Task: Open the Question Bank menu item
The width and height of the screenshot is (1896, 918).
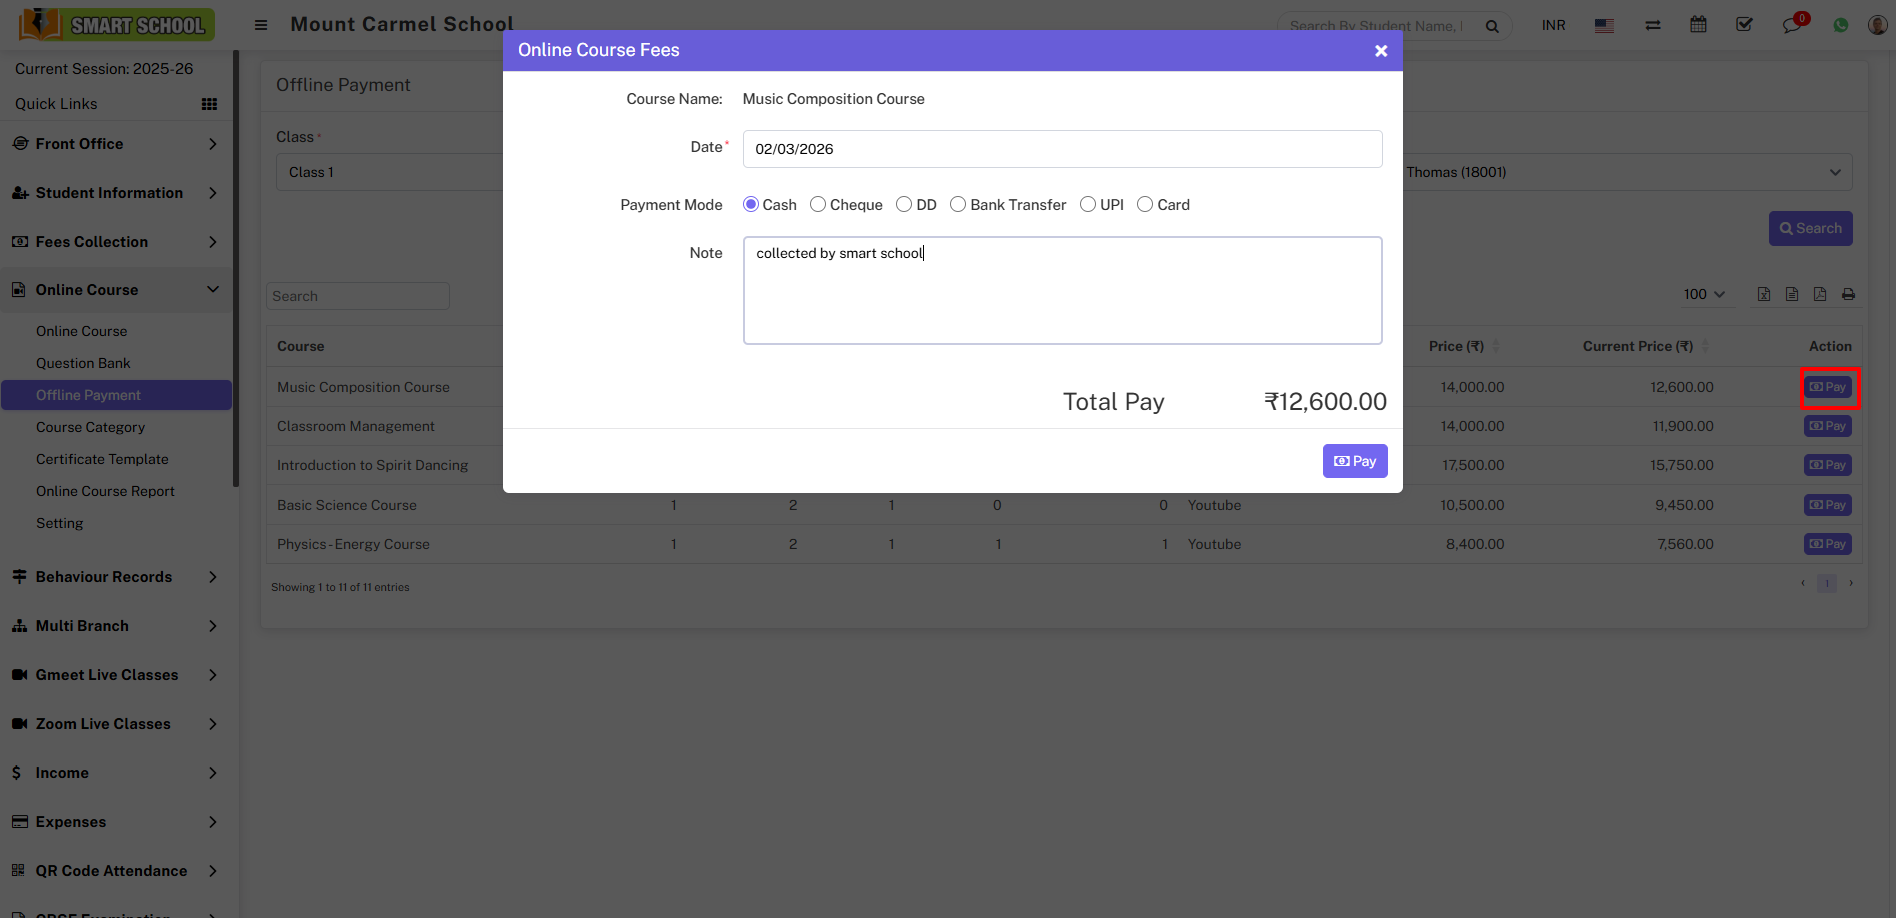Action: [84, 362]
